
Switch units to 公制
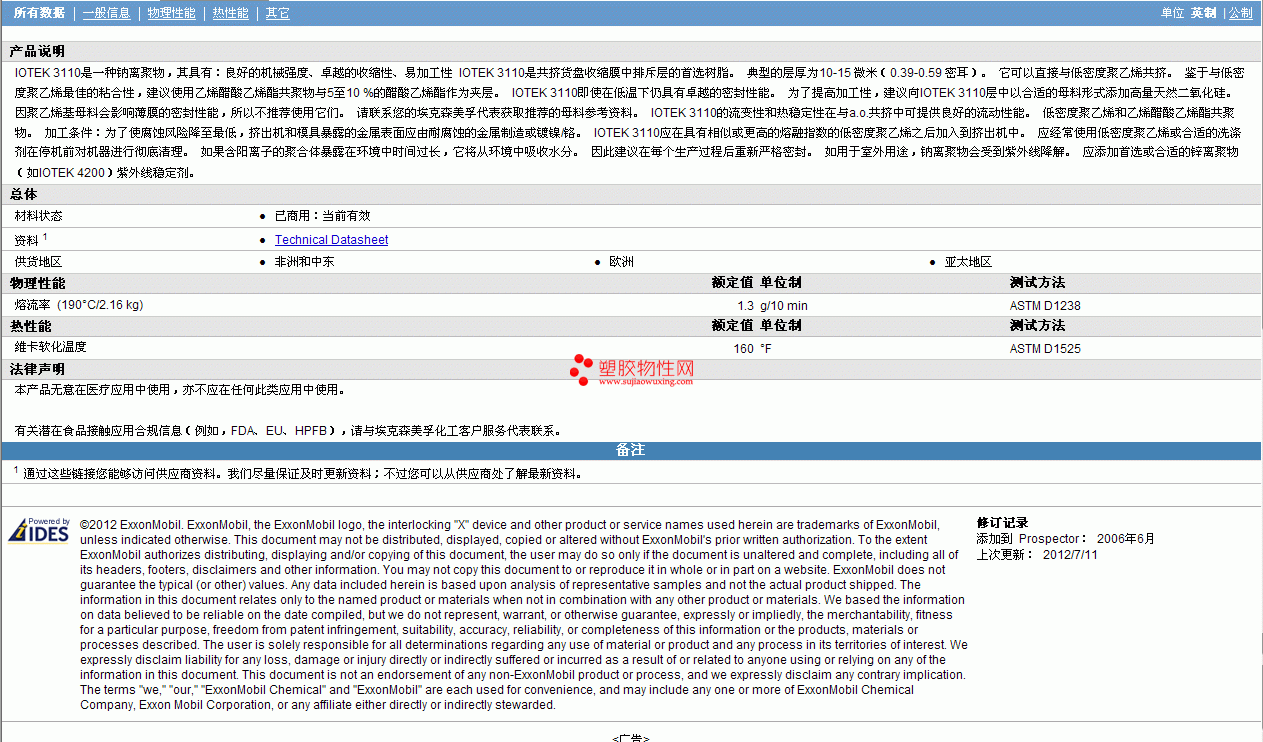click(1240, 13)
